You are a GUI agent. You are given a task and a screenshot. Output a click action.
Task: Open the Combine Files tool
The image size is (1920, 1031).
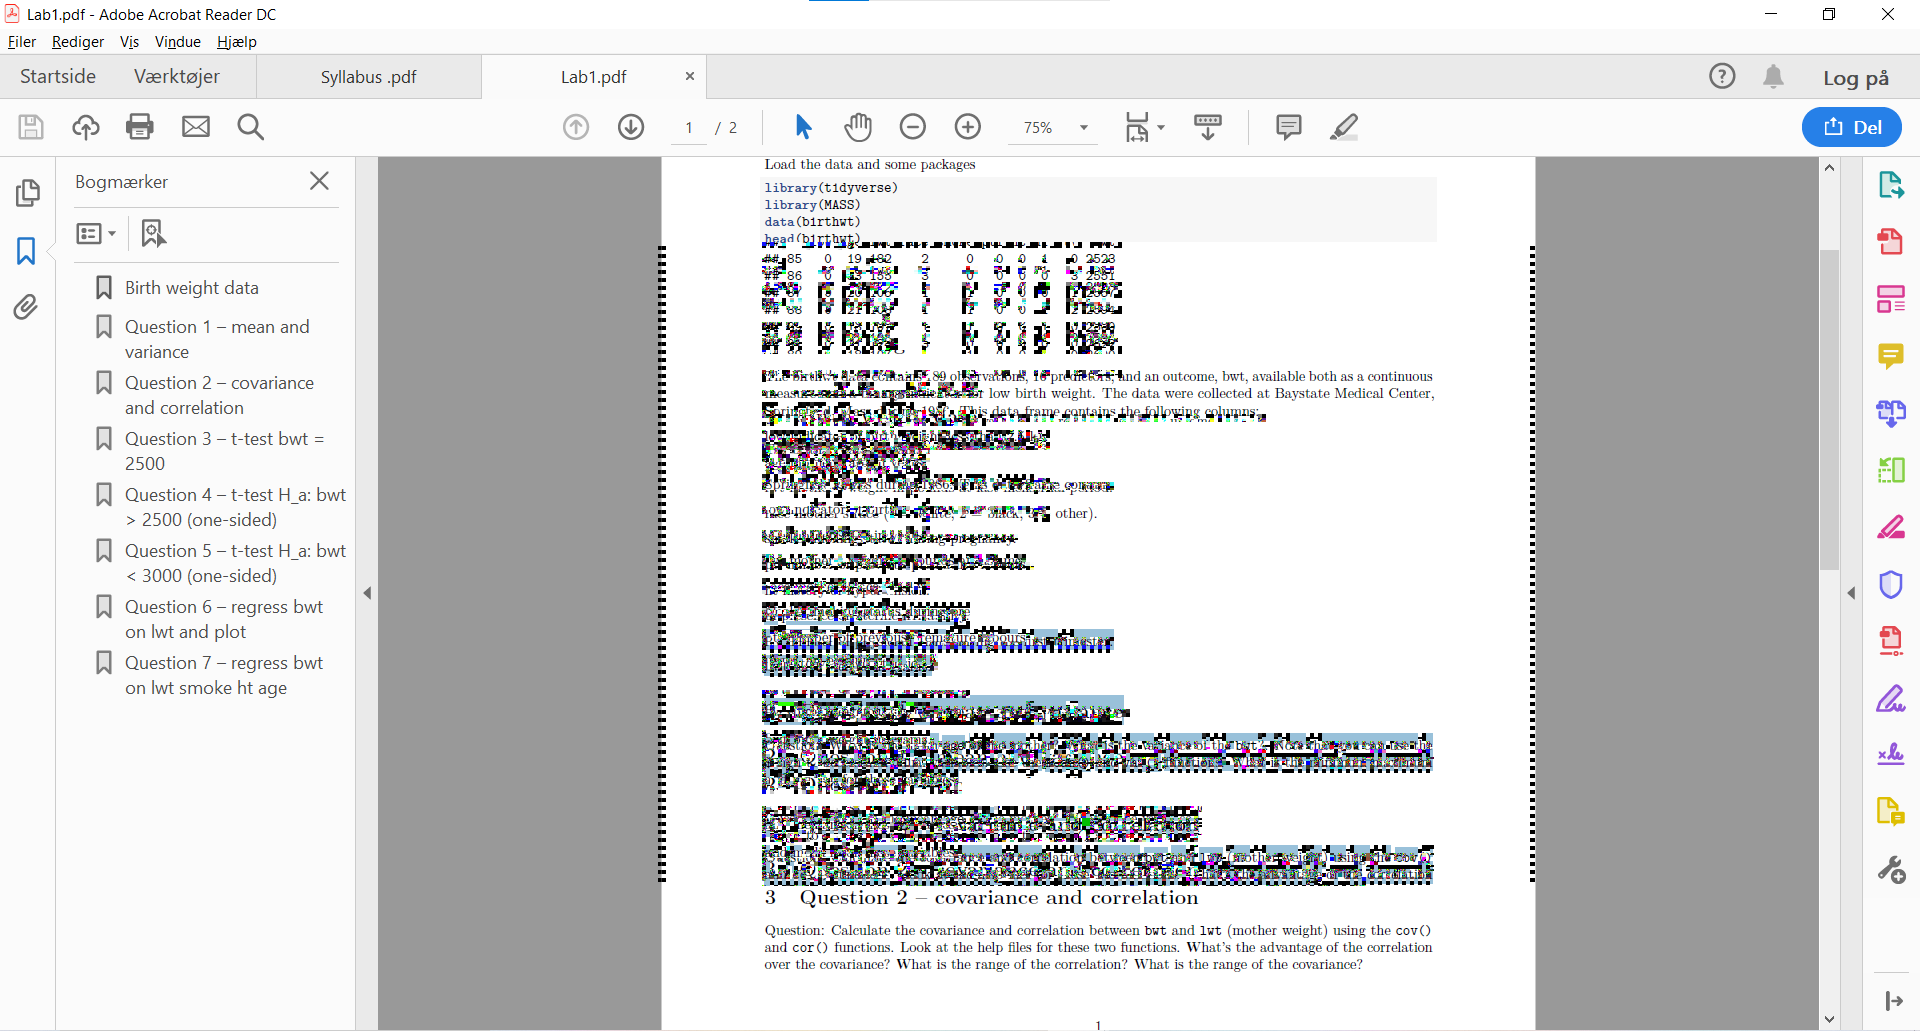pyautogui.click(x=1891, y=413)
